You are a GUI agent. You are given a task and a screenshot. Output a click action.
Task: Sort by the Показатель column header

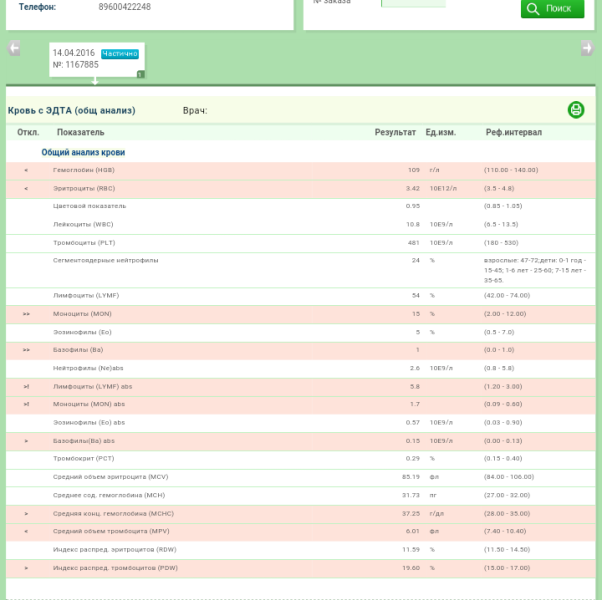pyautogui.click(x=80, y=132)
